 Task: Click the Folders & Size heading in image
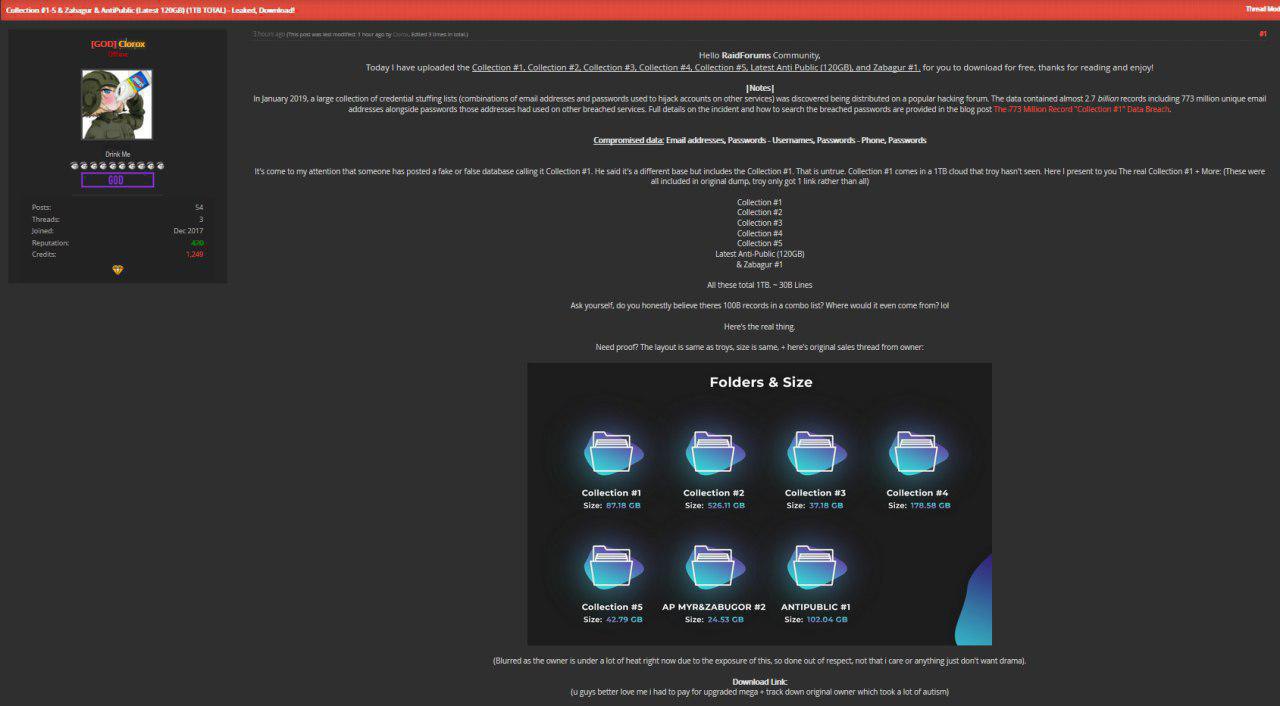(761, 382)
